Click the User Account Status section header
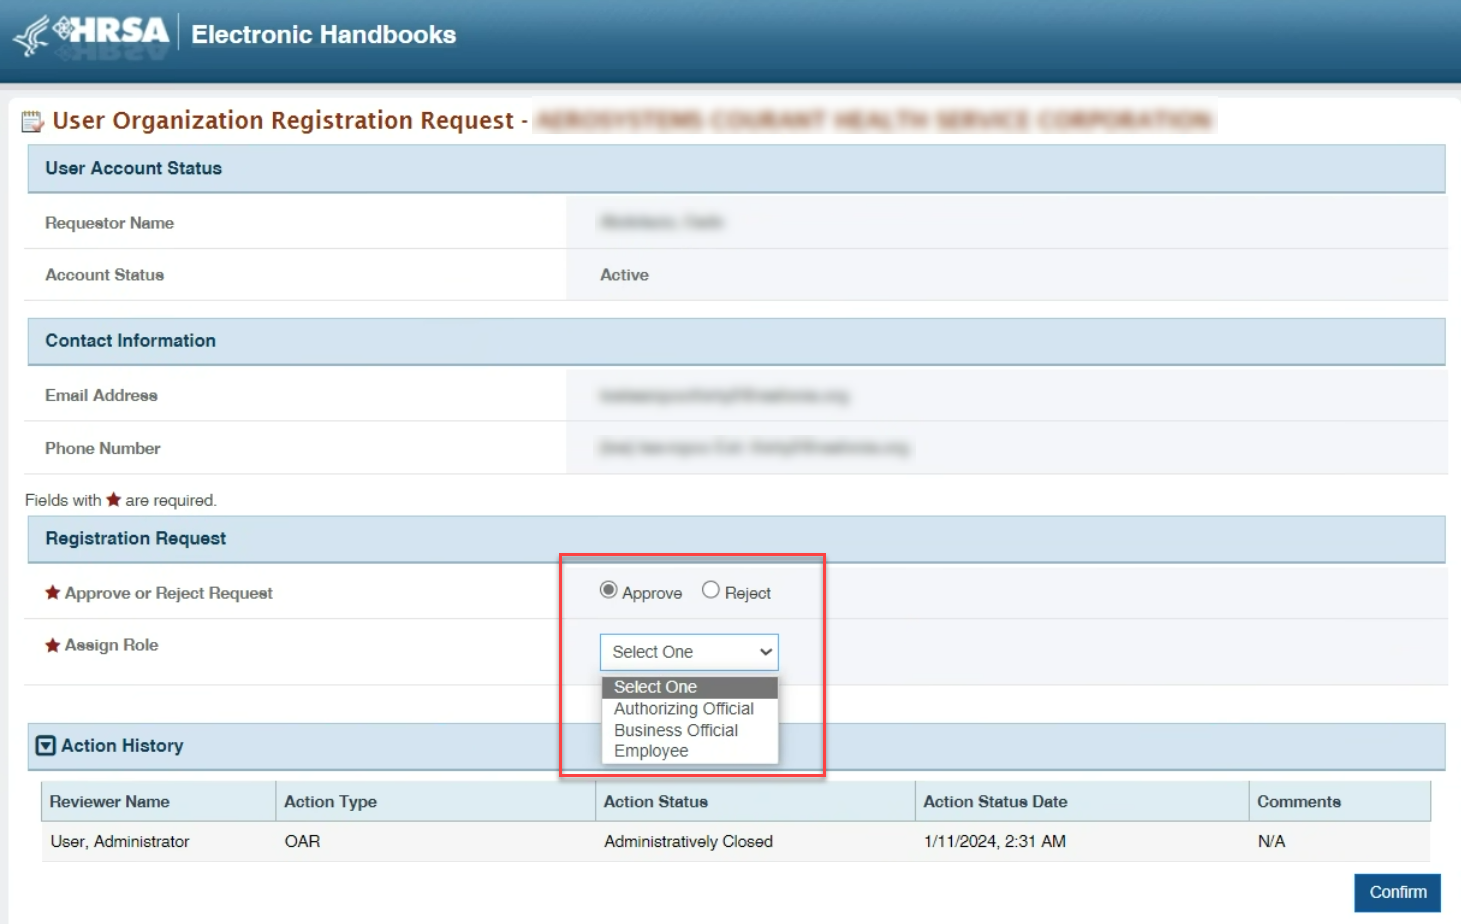1461x924 pixels. point(736,168)
